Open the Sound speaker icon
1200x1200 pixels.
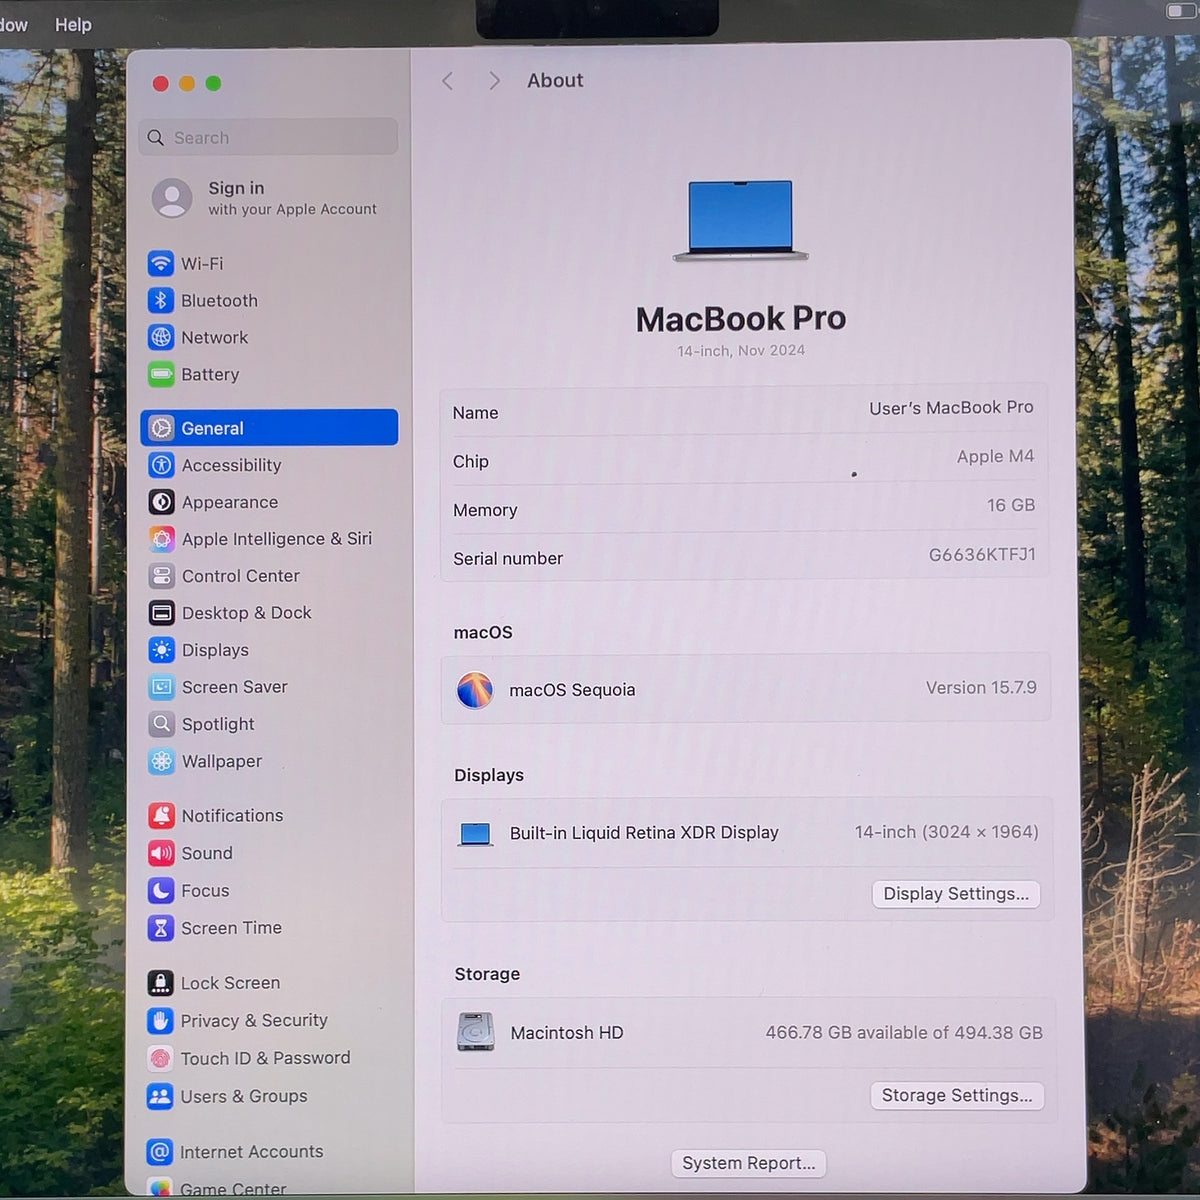[161, 853]
